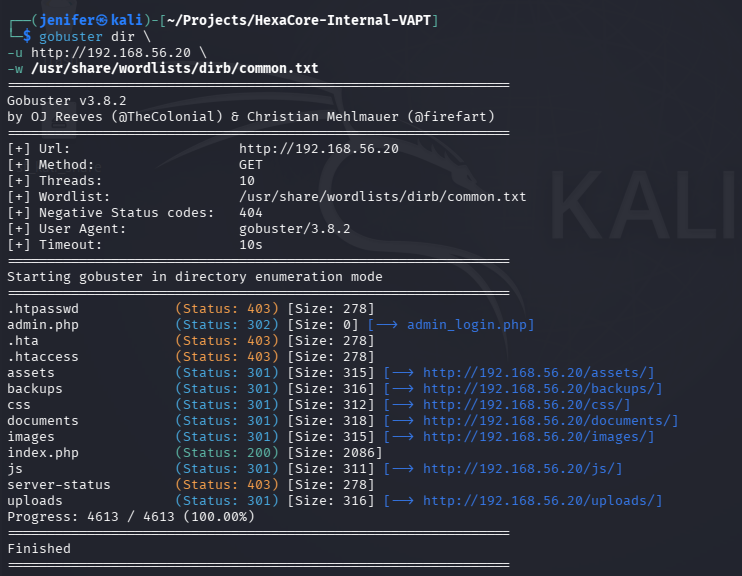The width and height of the screenshot is (742, 576).
Task: Click the User Agent gobuster/3.8.2 value
Action: [x=295, y=229]
